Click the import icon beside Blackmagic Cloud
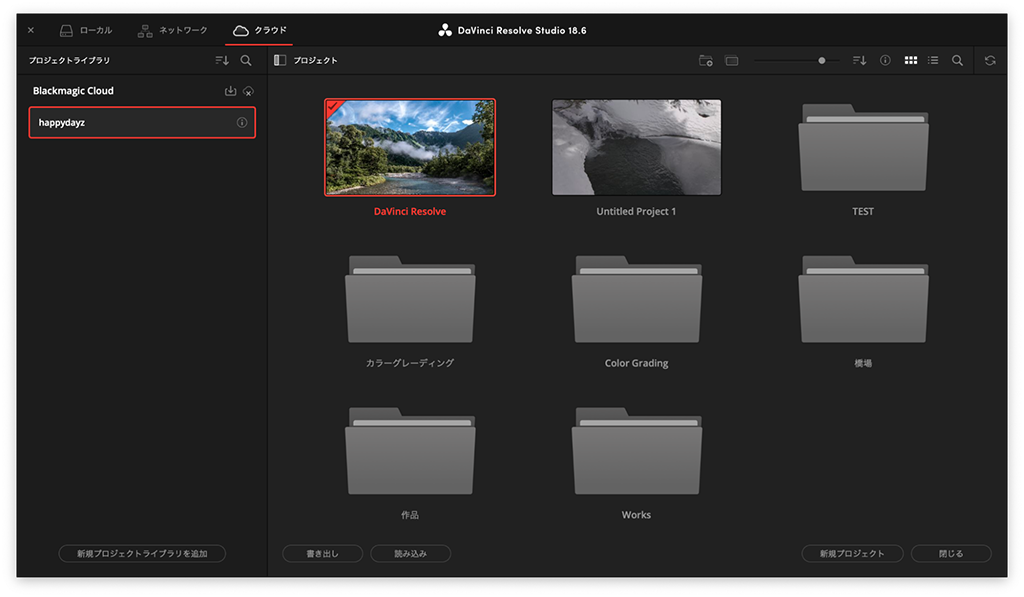1024x597 pixels. pyautogui.click(x=231, y=91)
